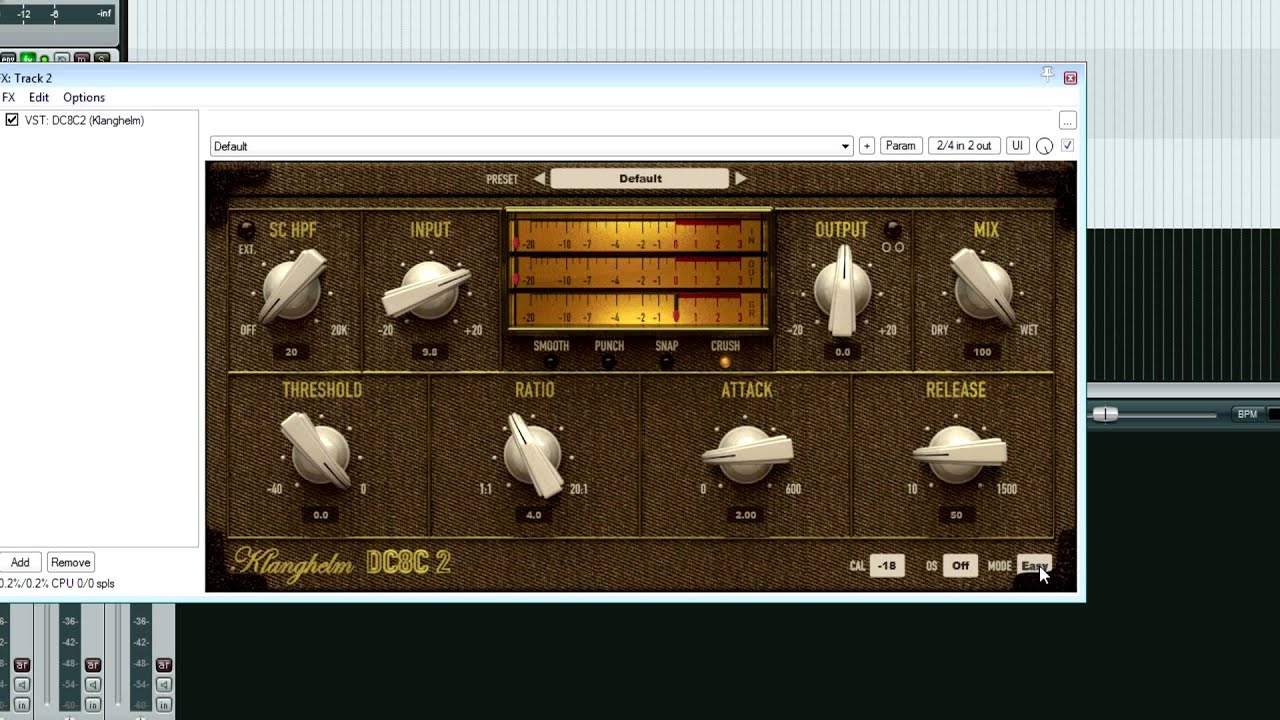The width and height of the screenshot is (1280, 720).
Task: Click the track env button
Action: (x=7, y=59)
